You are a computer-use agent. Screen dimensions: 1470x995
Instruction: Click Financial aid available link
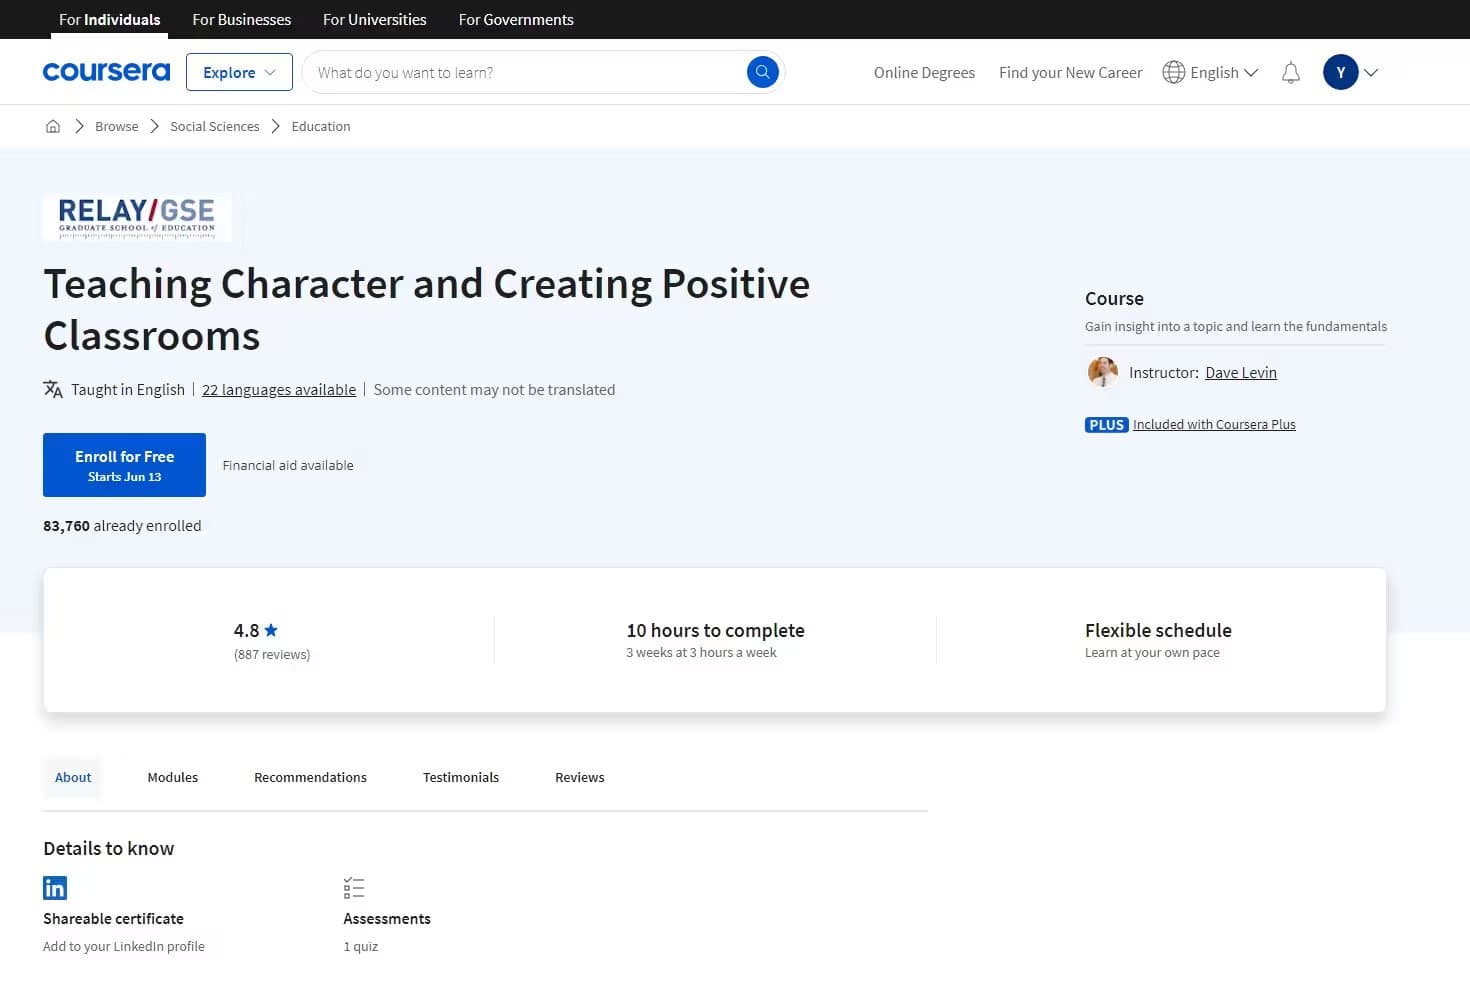(288, 465)
